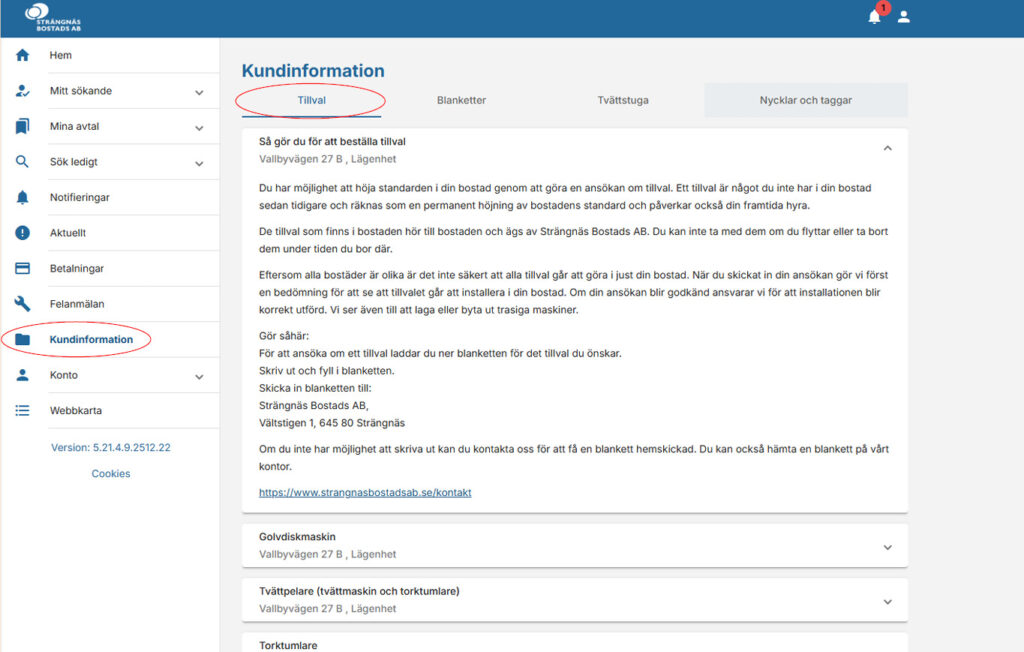Open the strangnasbostadsab.se kontakt link
The width and height of the screenshot is (1024, 652).
click(x=366, y=492)
